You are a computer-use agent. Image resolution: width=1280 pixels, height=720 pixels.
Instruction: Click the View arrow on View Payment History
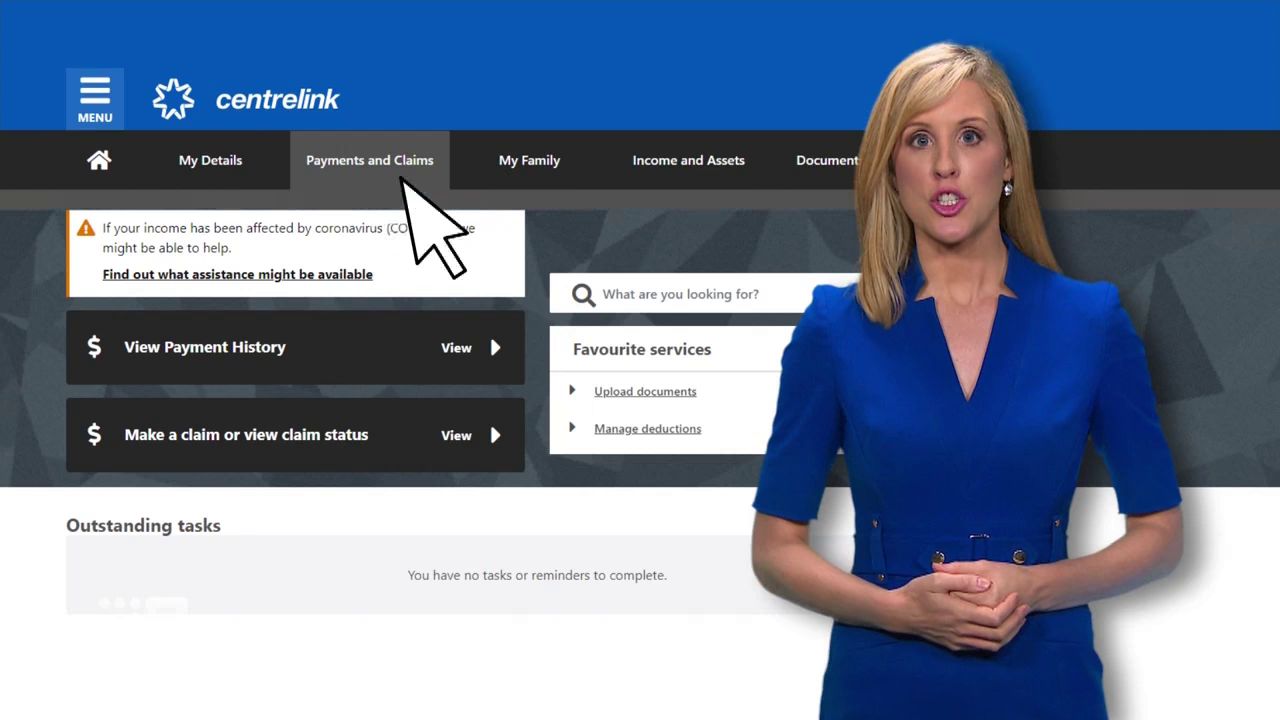[x=494, y=348]
